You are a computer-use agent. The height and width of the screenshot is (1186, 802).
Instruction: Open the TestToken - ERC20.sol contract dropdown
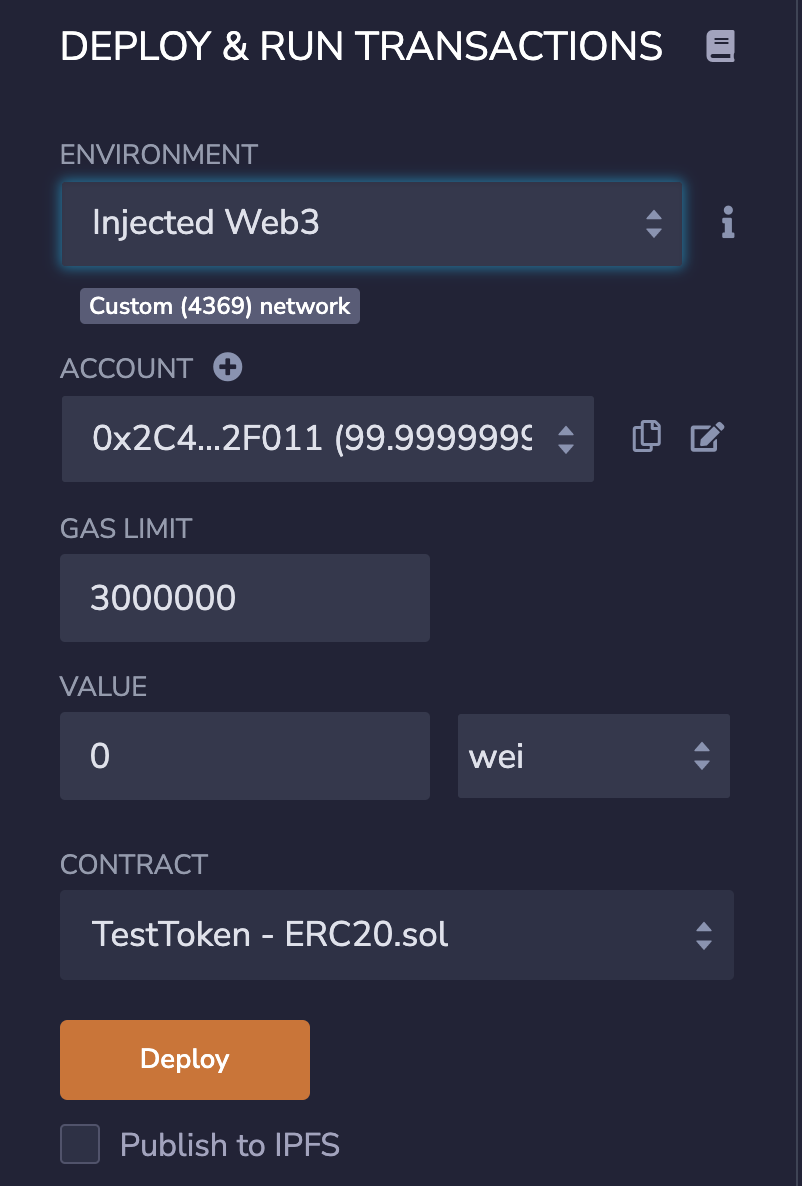(396, 935)
